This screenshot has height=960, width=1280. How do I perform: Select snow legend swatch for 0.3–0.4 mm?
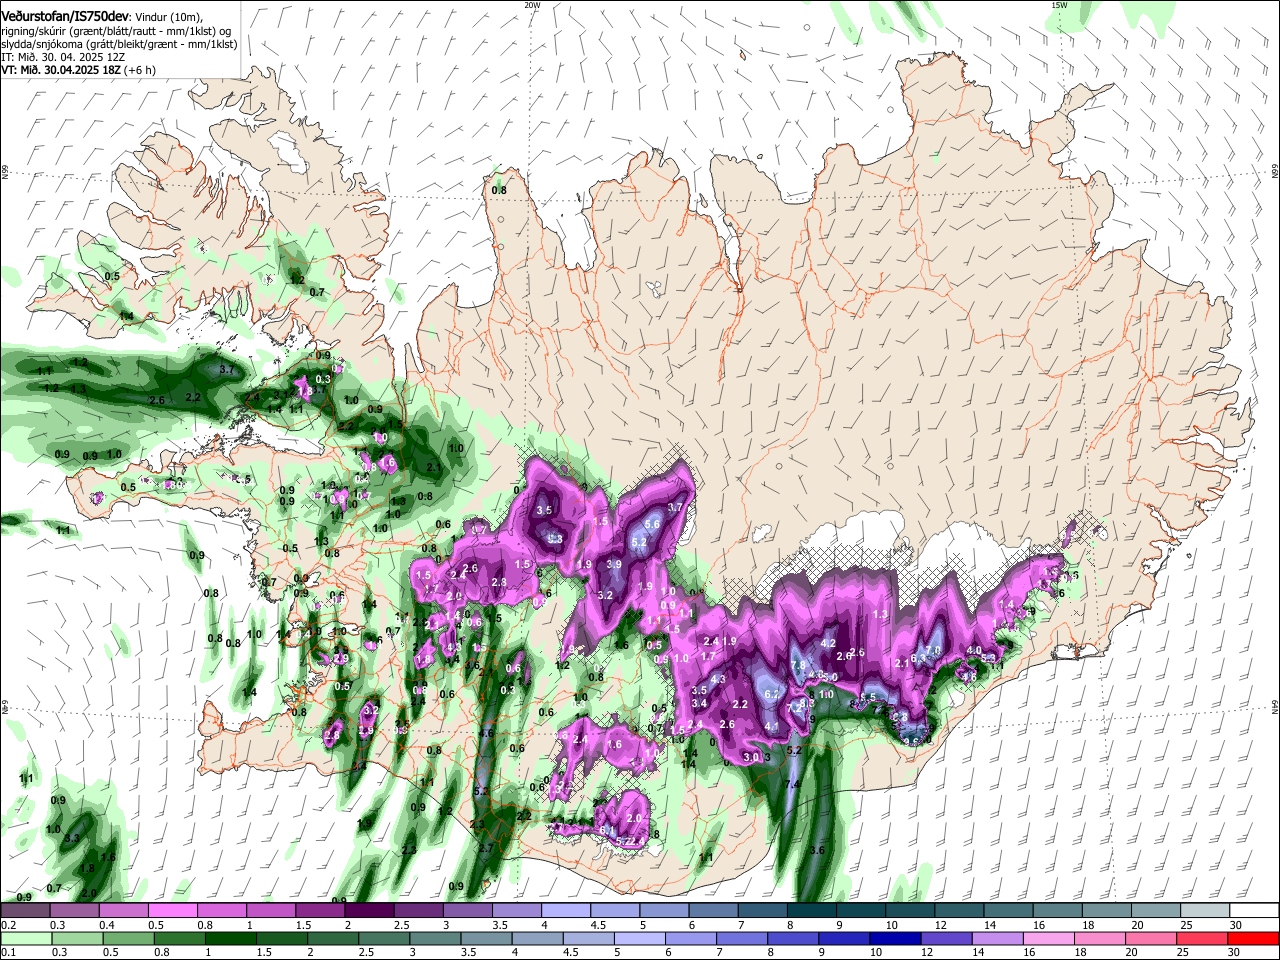pyautogui.click(x=74, y=910)
